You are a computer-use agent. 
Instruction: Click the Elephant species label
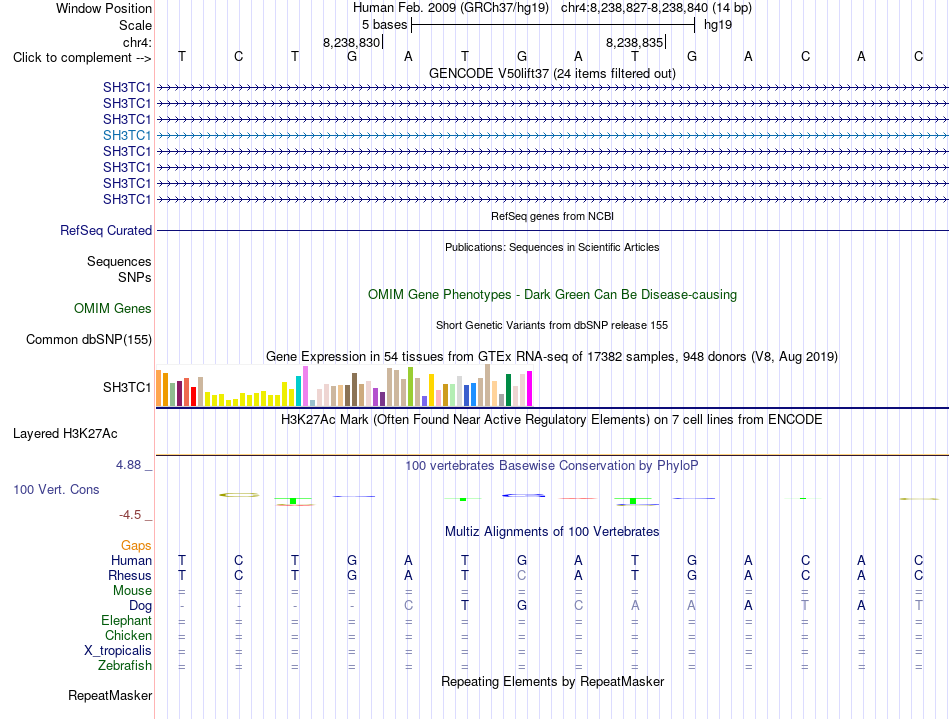[x=126, y=620]
